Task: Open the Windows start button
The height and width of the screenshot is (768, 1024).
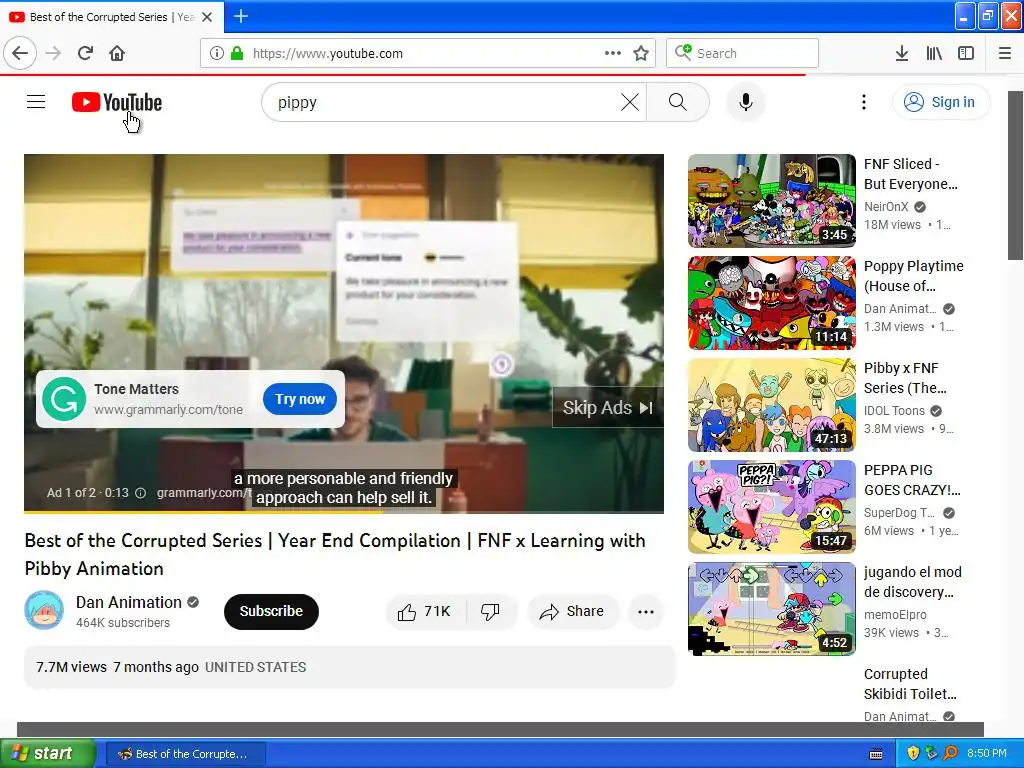Action: click(x=47, y=754)
